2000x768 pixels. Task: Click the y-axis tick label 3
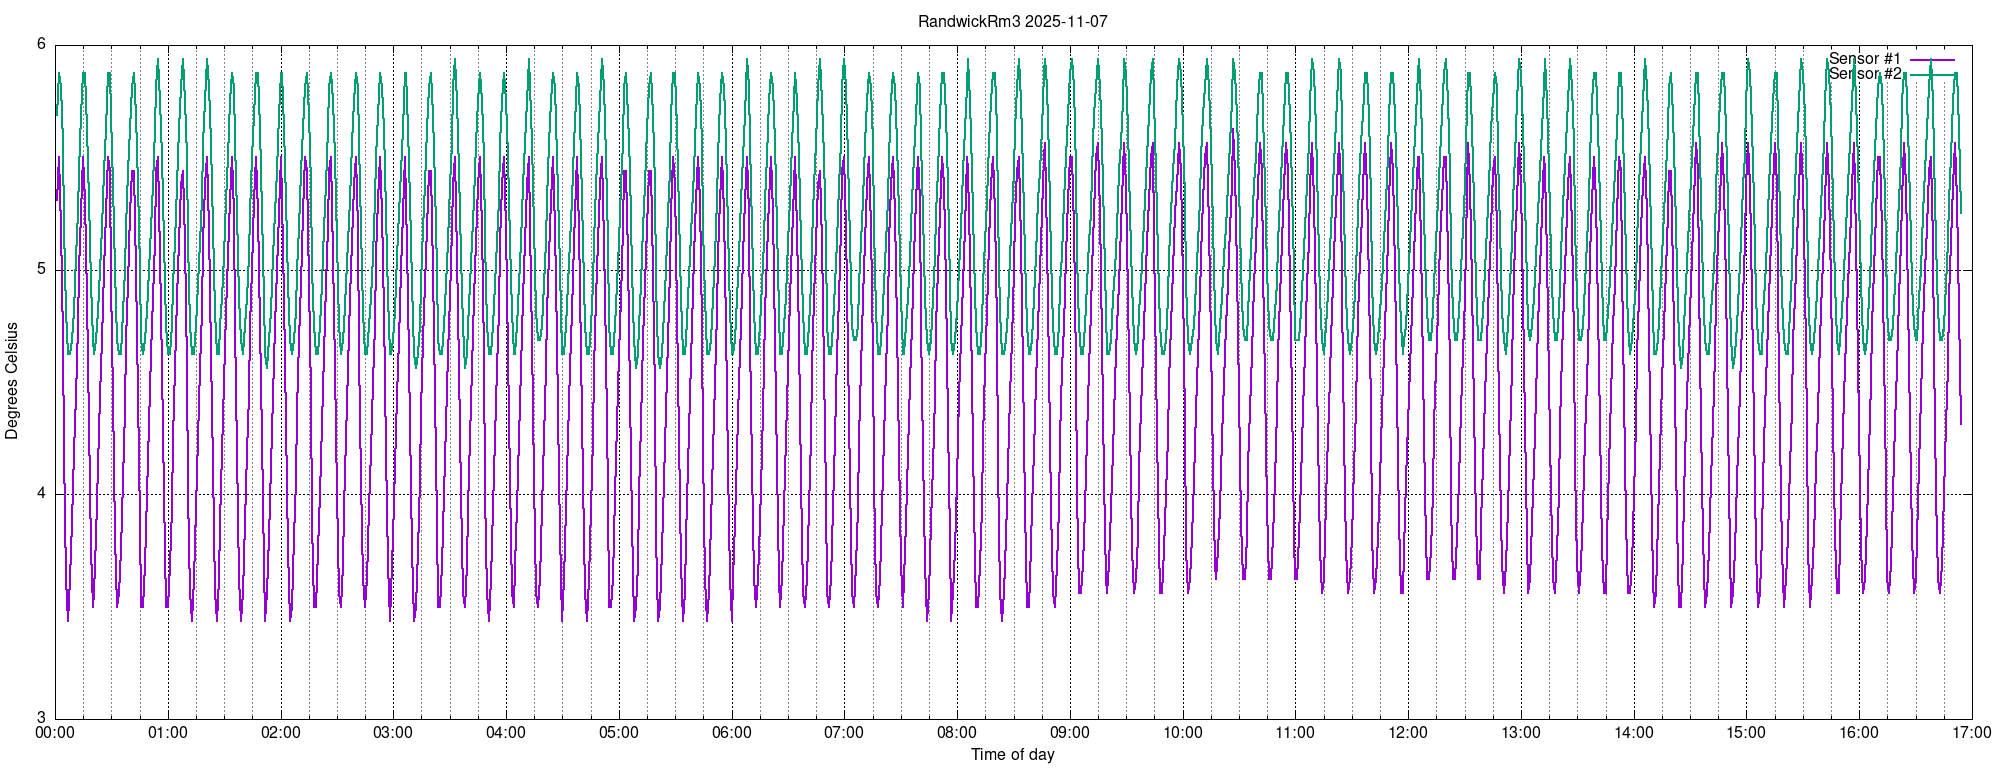(42, 718)
